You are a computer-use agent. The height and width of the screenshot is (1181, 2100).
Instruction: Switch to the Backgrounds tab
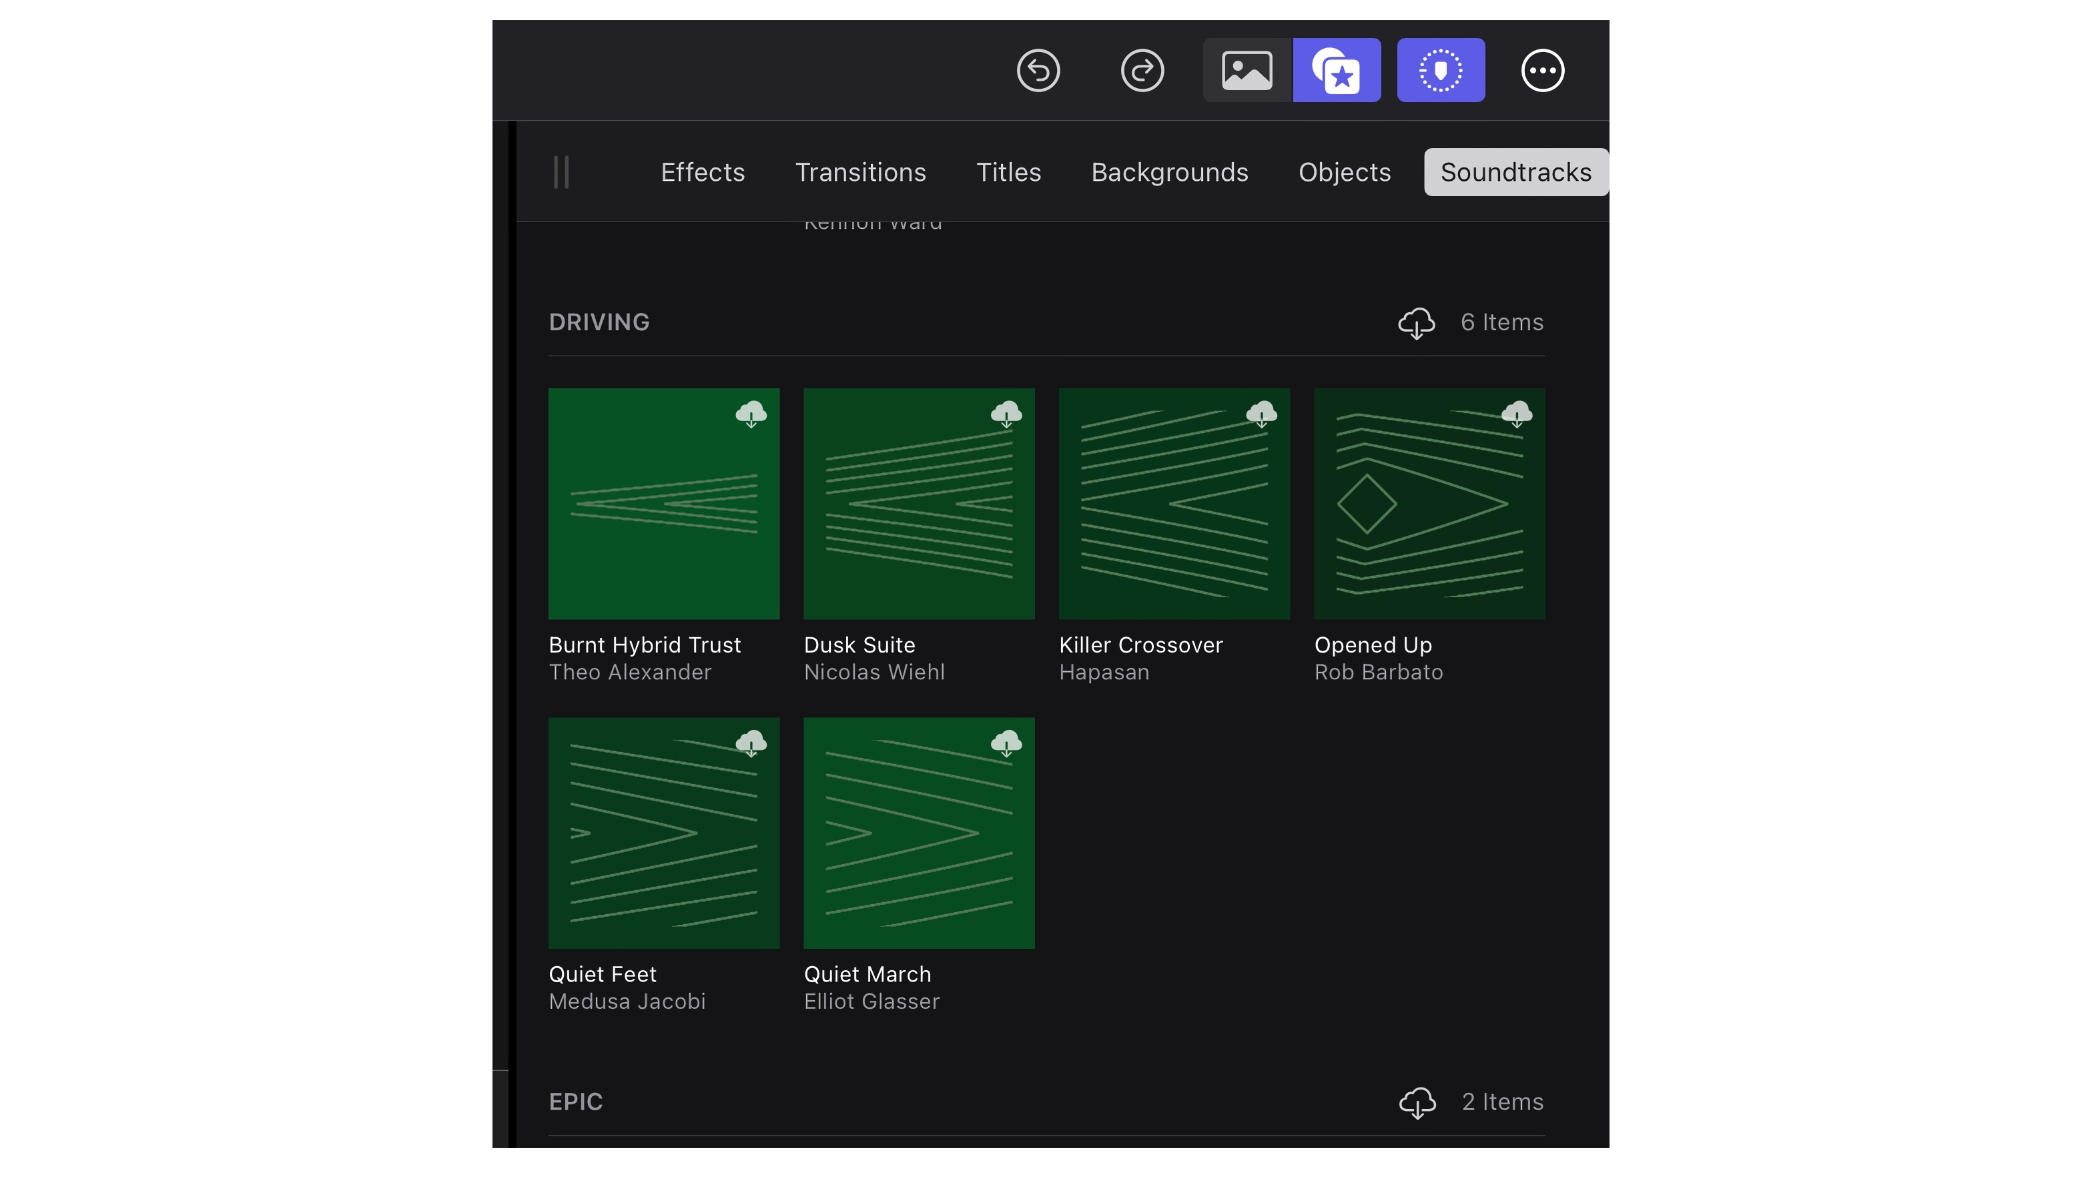tap(1169, 171)
